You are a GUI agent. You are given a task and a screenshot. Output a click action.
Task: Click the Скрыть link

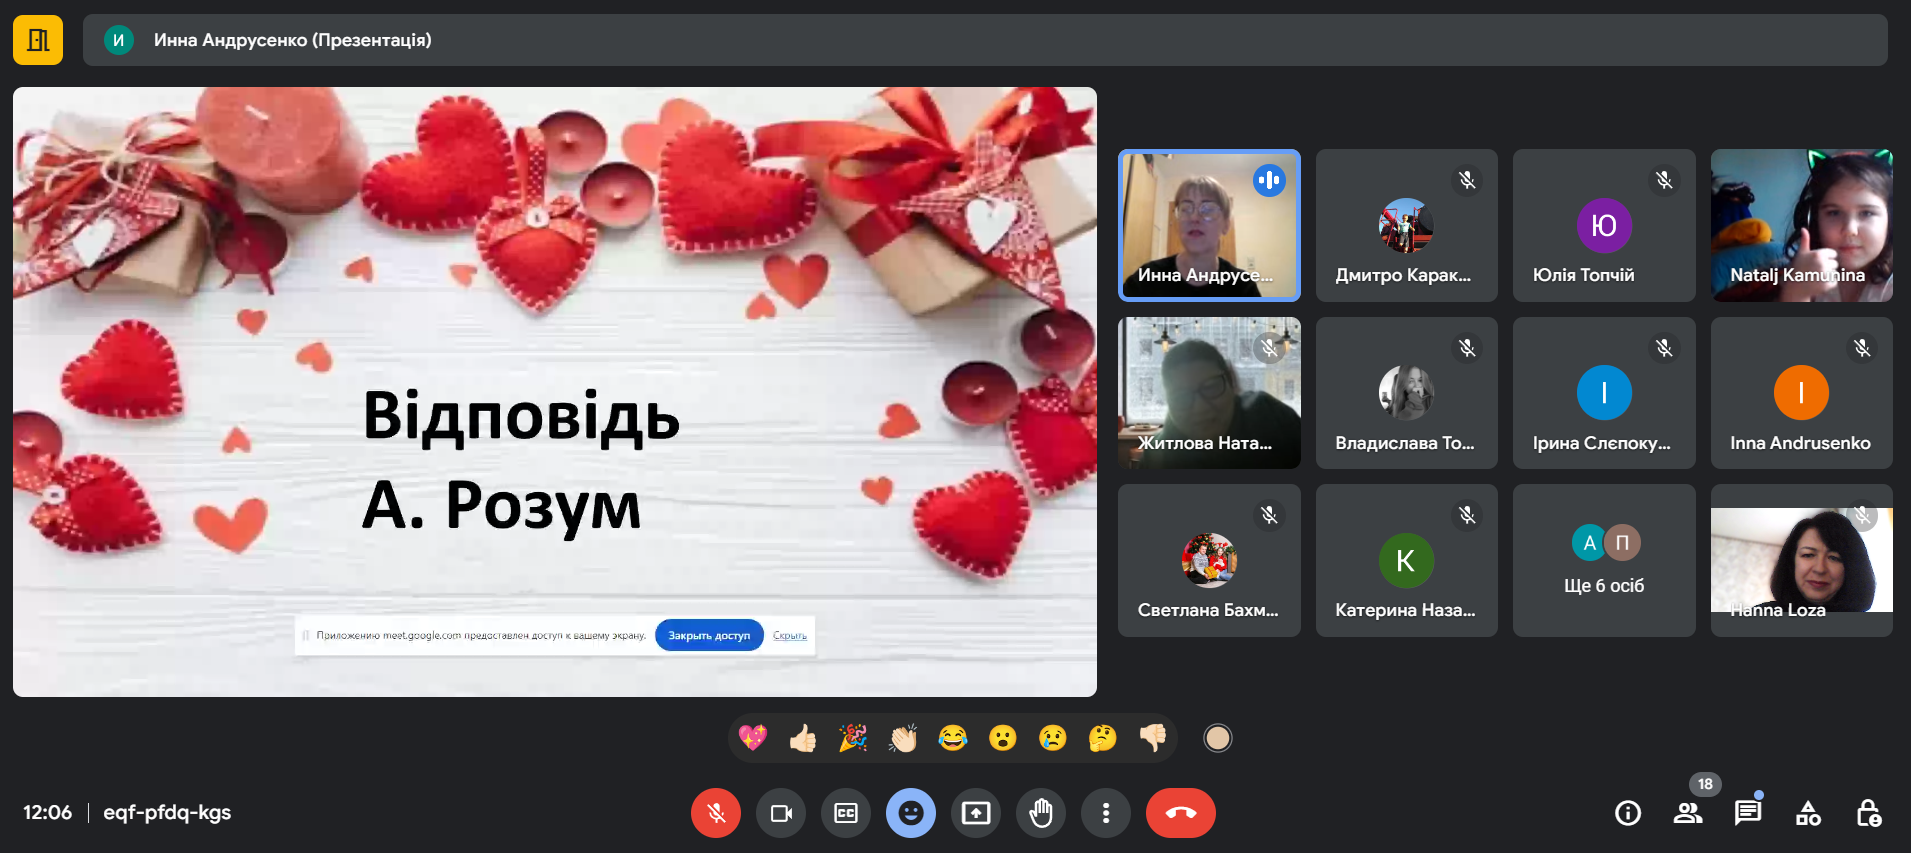(x=789, y=635)
